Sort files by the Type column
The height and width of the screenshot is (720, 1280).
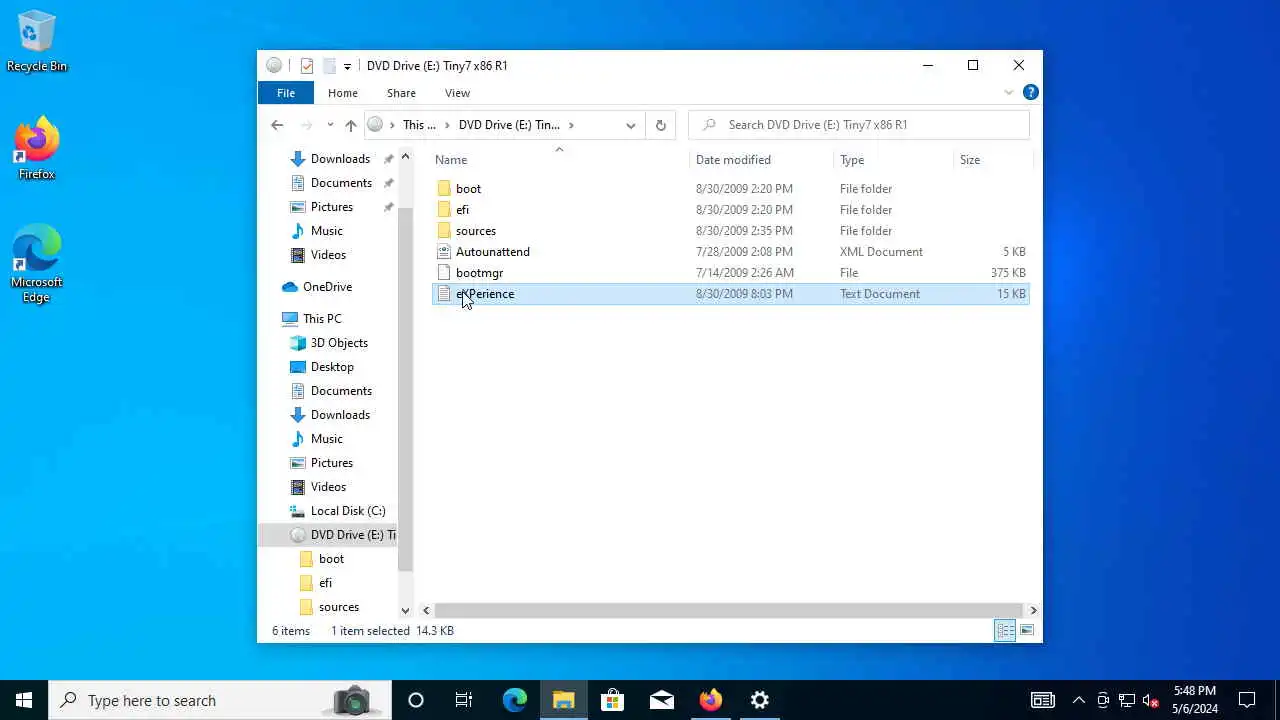pos(852,160)
